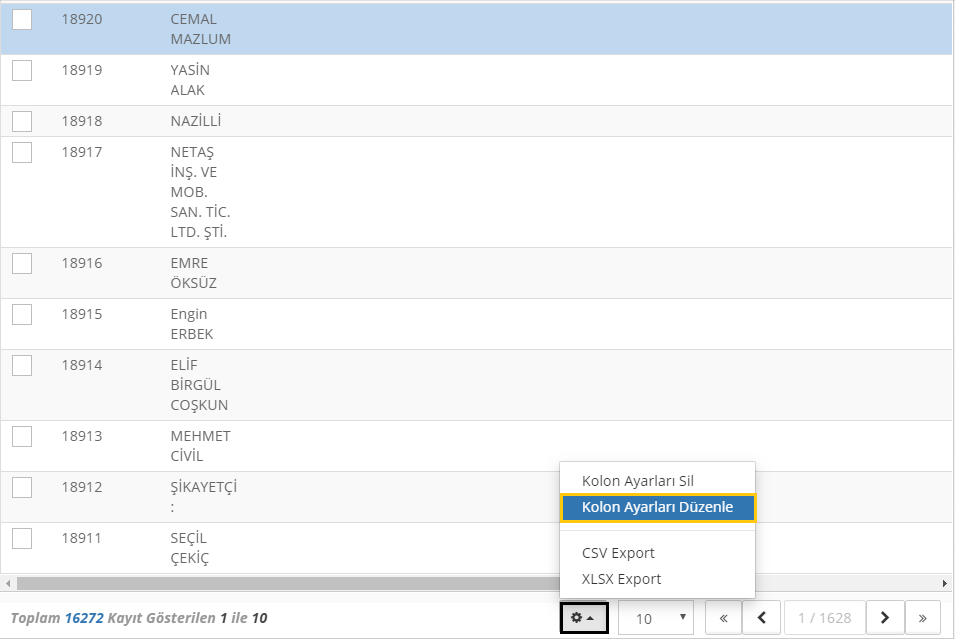Go to the previous page
The image size is (955, 639).
[762, 618]
